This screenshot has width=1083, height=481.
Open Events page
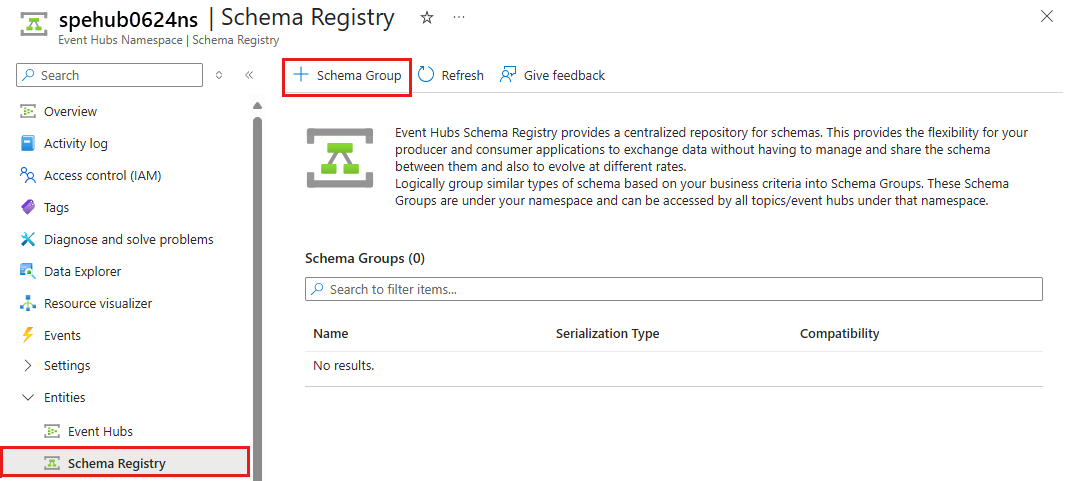62,335
